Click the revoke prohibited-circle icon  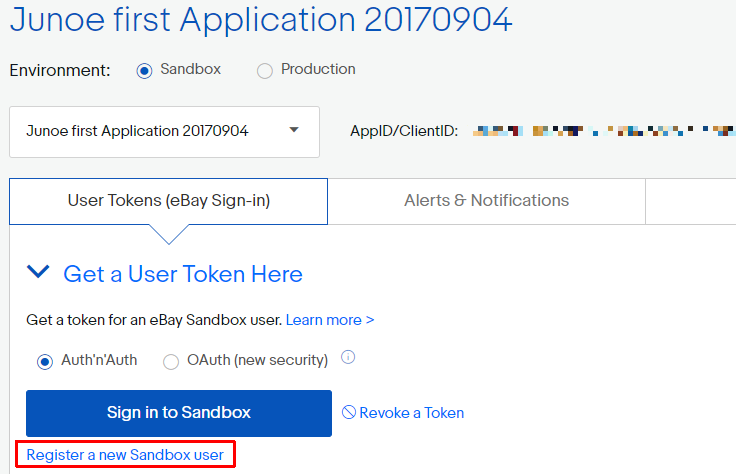click(349, 412)
